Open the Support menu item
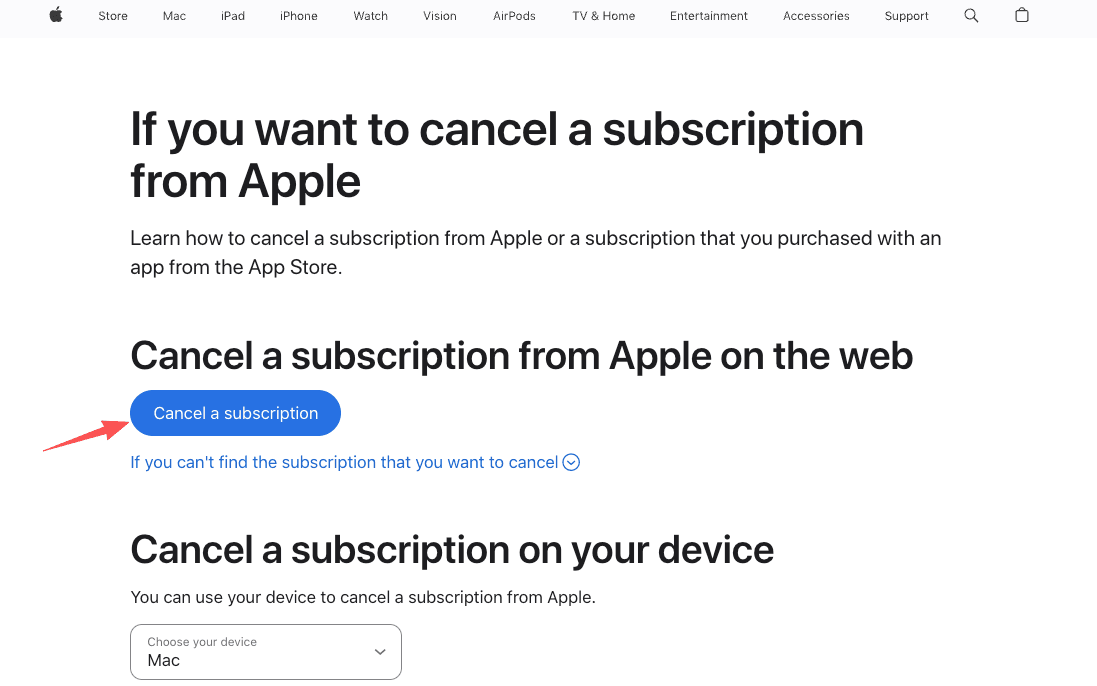This screenshot has height=686, width=1097. point(906,16)
